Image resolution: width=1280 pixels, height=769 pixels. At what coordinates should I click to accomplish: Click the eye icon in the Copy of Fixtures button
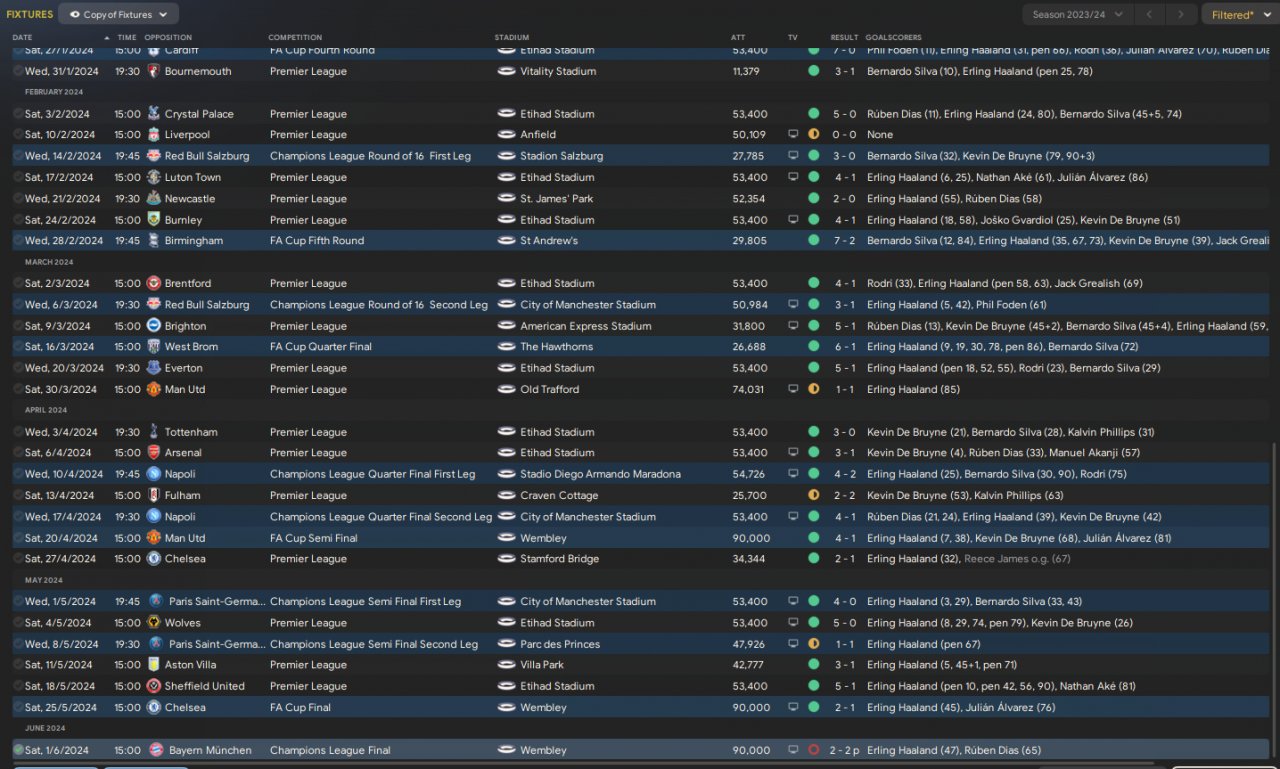75,14
